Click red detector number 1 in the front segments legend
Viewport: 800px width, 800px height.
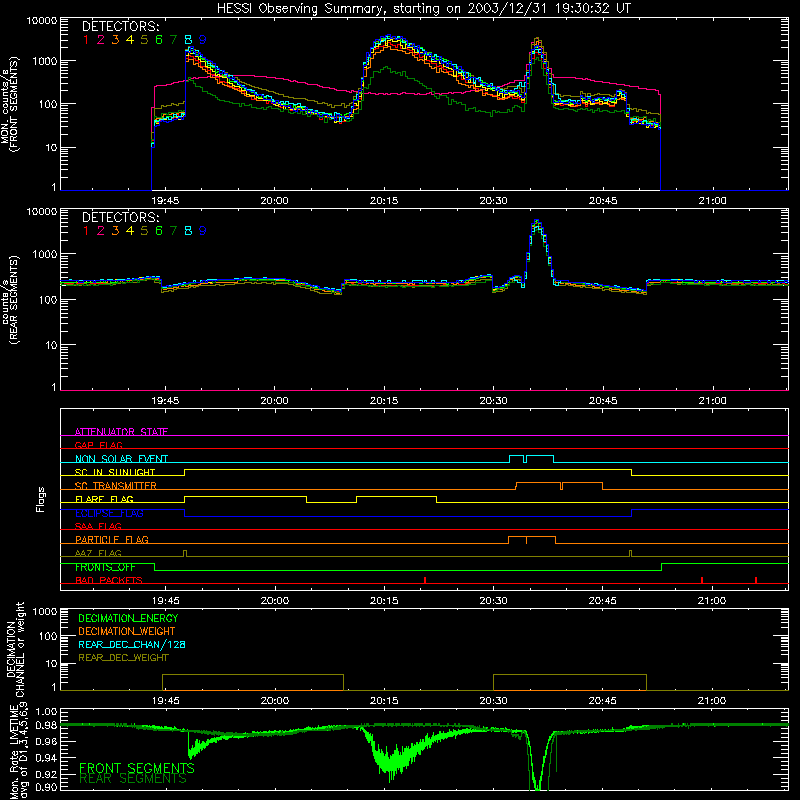click(86, 40)
